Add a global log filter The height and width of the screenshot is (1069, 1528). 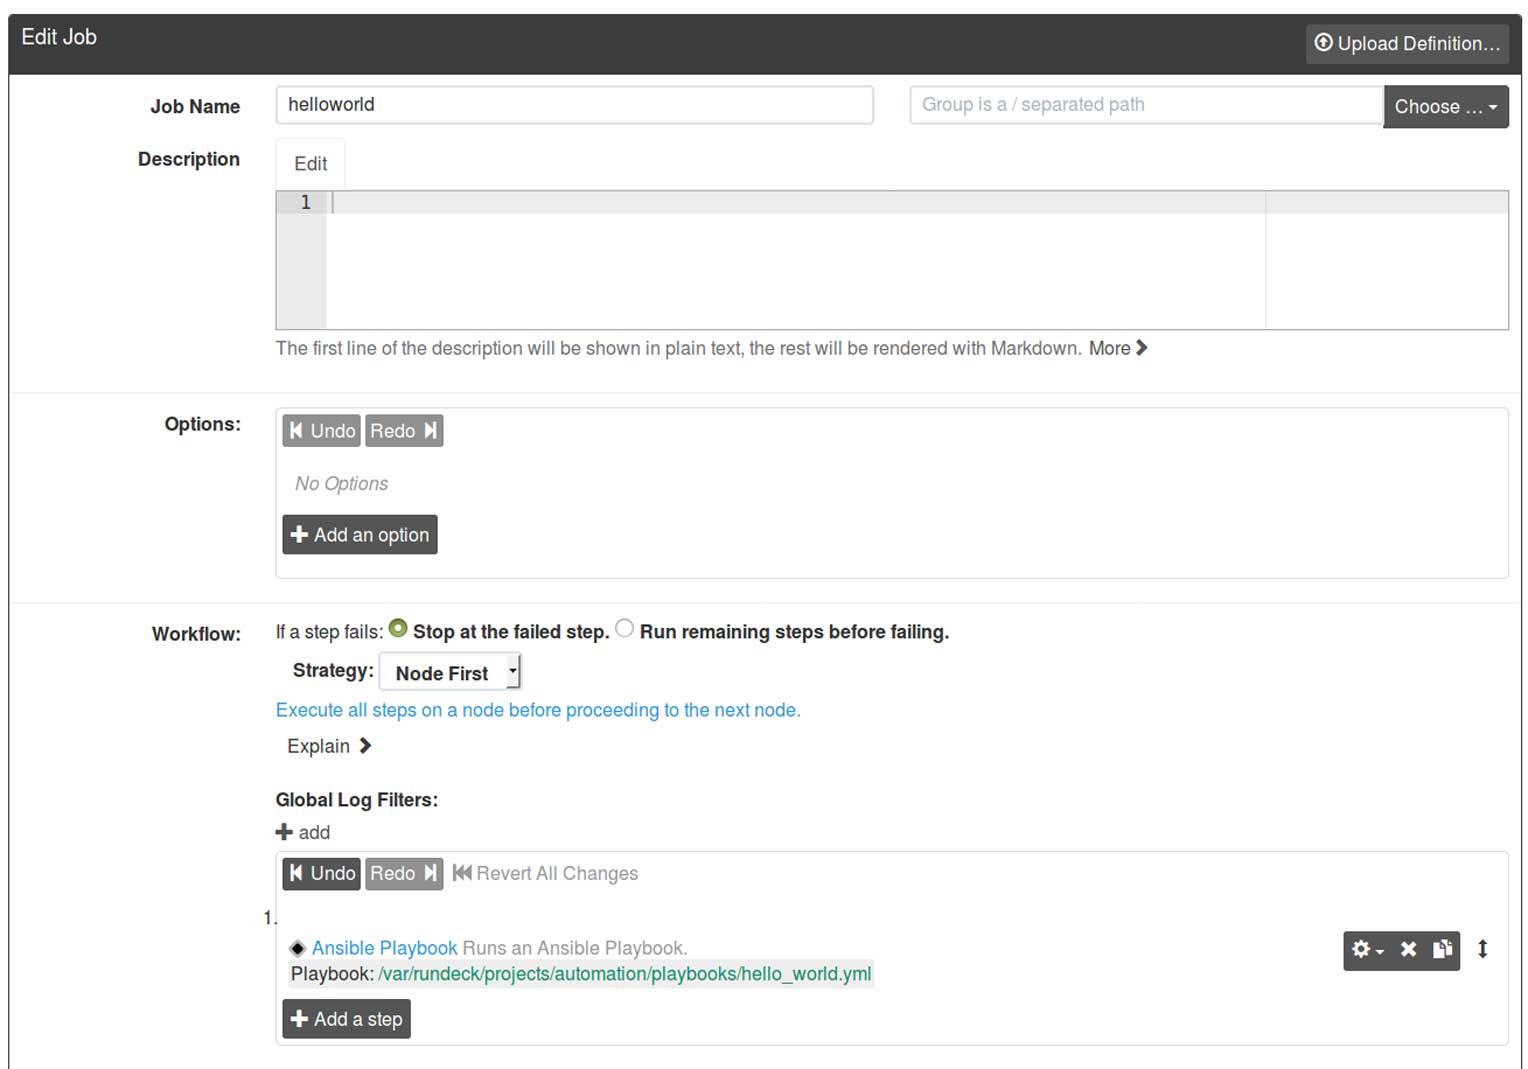[303, 832]
